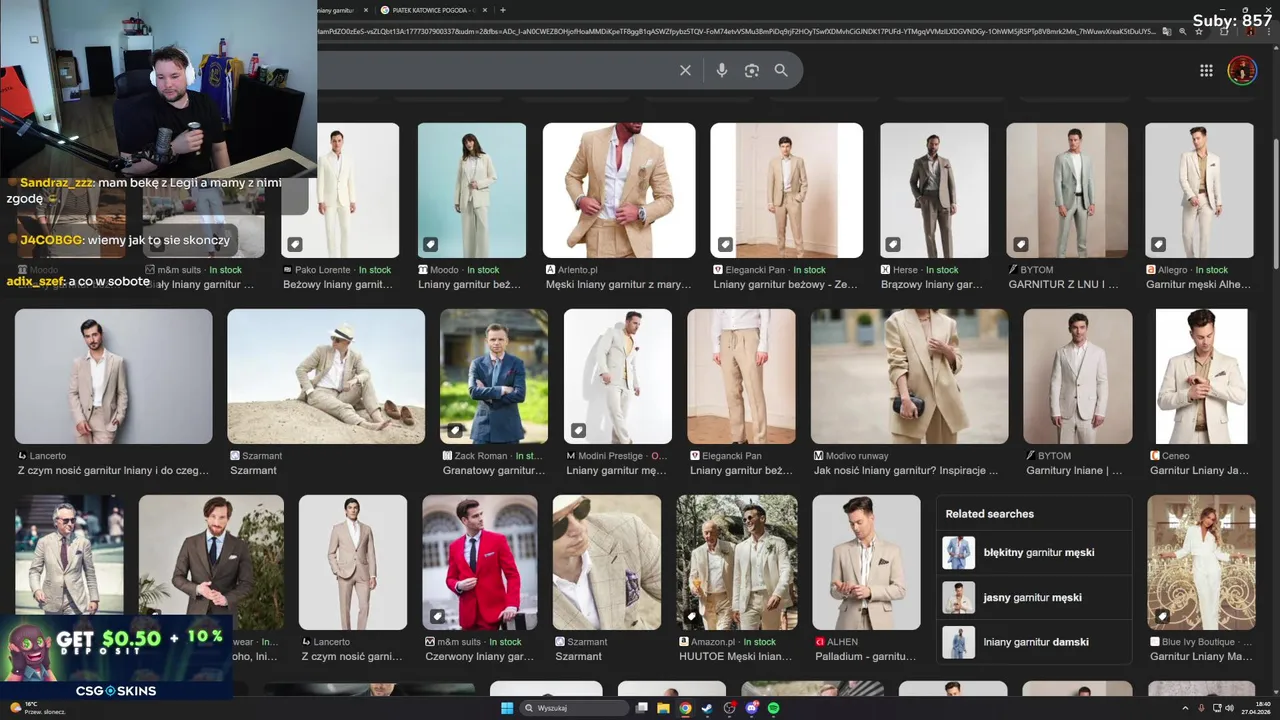Viewport: 1280px width, 720px height.
Task: Bookmark this page with star icon
Action: pos(1199,32)
